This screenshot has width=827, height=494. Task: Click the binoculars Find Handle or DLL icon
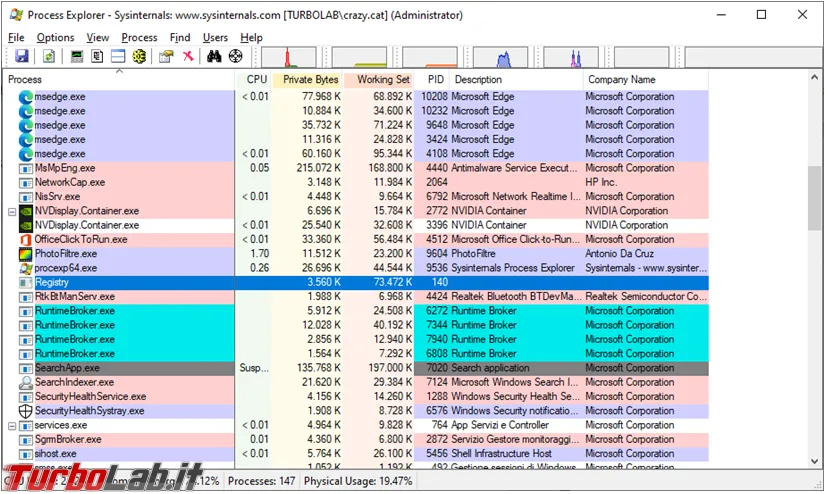point(214,56)
